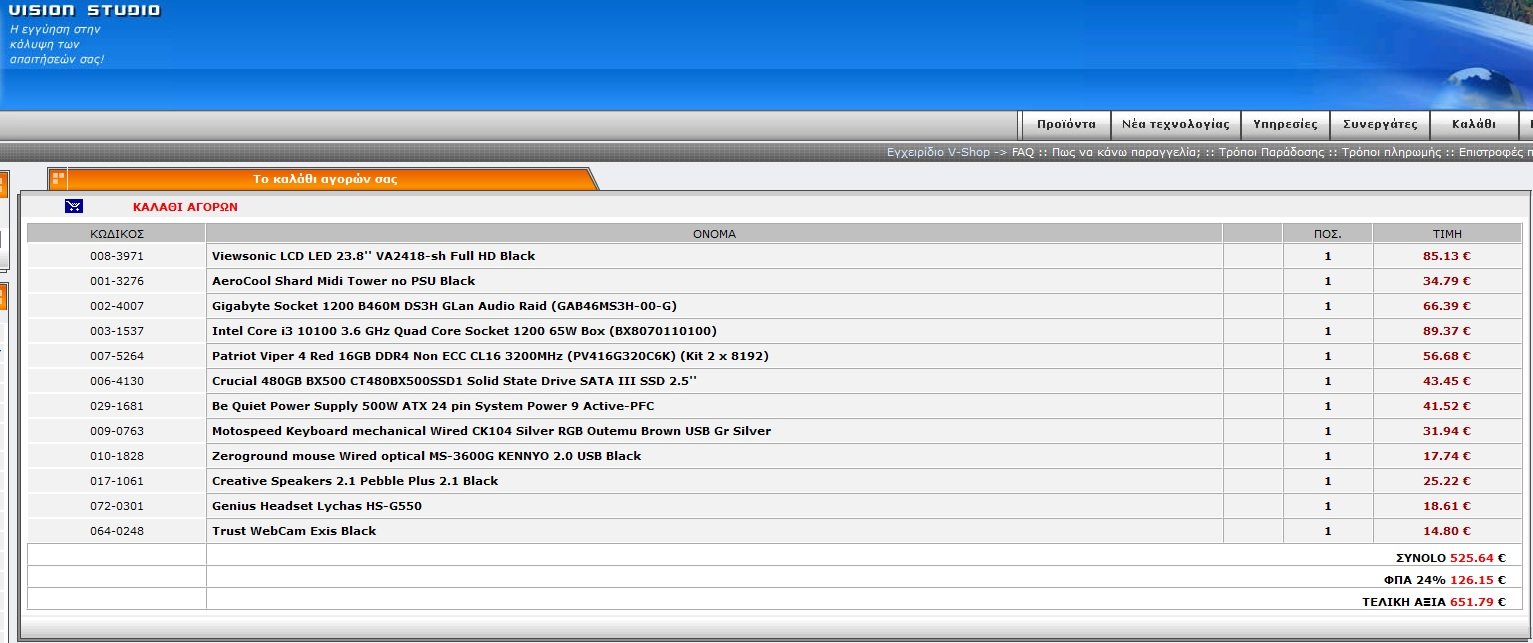This screenshot has height=643, width=1533.
Task: Select the Genius Headset Lychas HS-G550 item
Action: [317, 506]
